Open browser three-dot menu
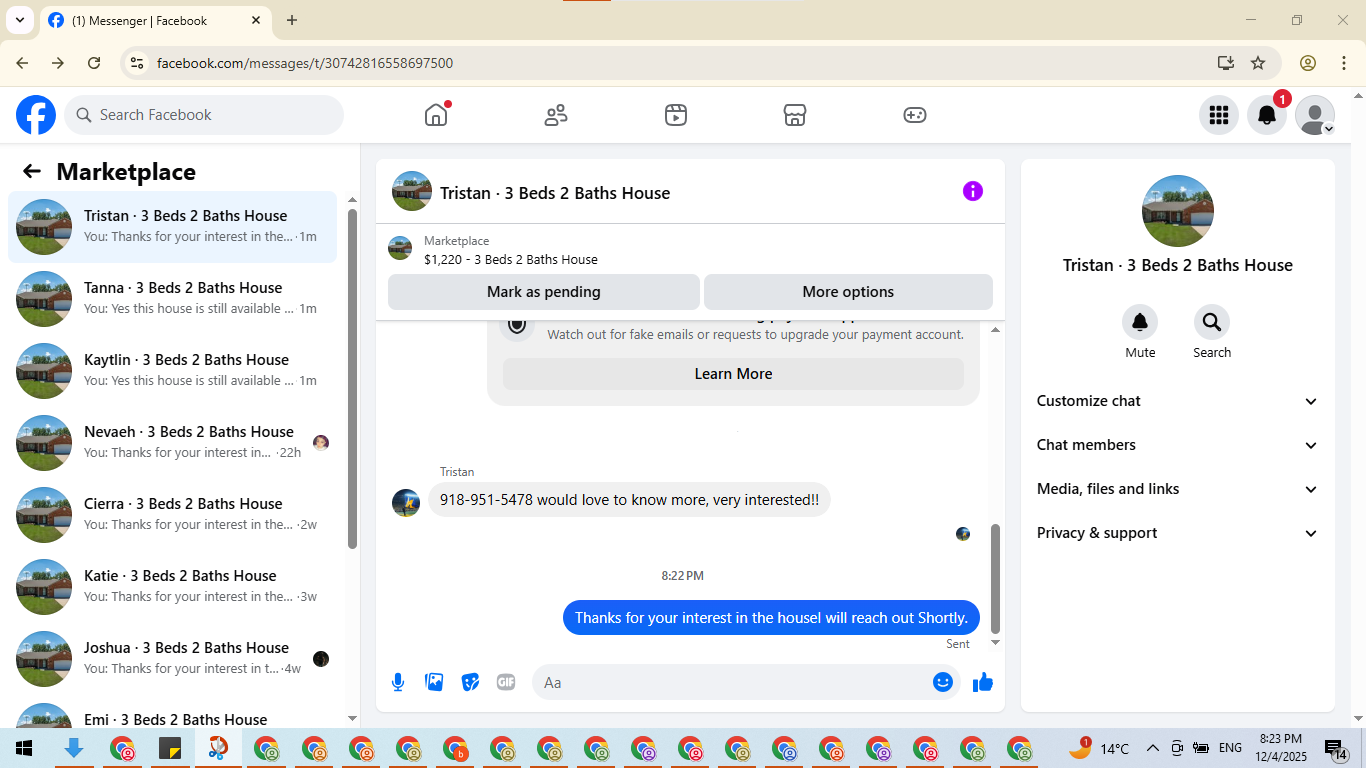The image size is (1366, 768). click(x=1344, y=63)
